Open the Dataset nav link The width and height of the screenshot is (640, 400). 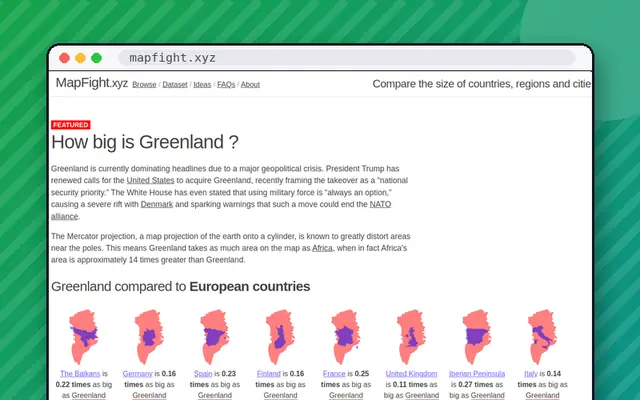tap(175, 84)
